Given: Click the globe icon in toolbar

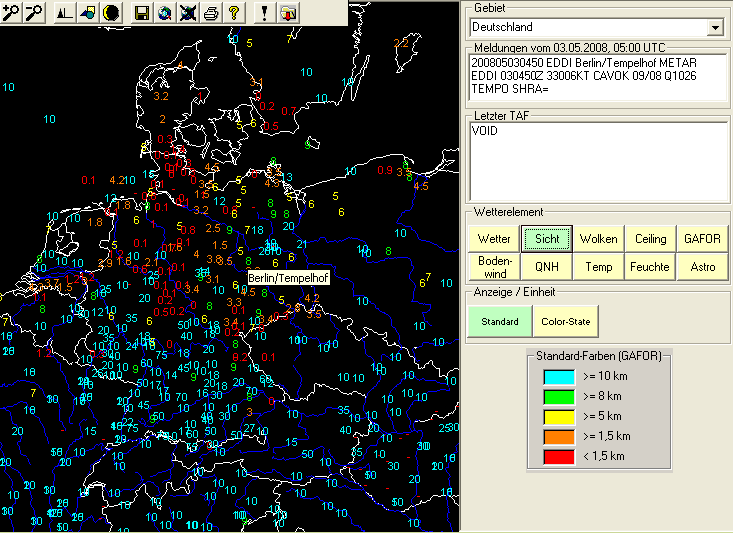Looking at the screenshot, I should pos(164,12).
